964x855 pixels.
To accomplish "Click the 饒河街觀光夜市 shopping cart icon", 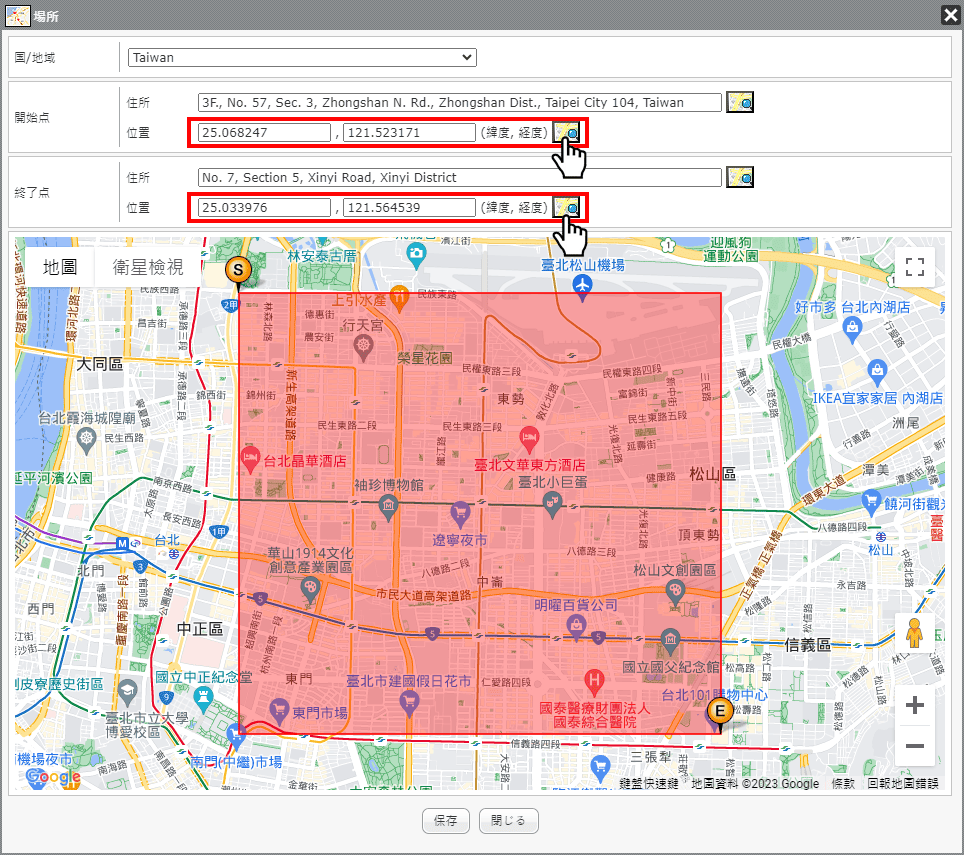I will [871, 503].
